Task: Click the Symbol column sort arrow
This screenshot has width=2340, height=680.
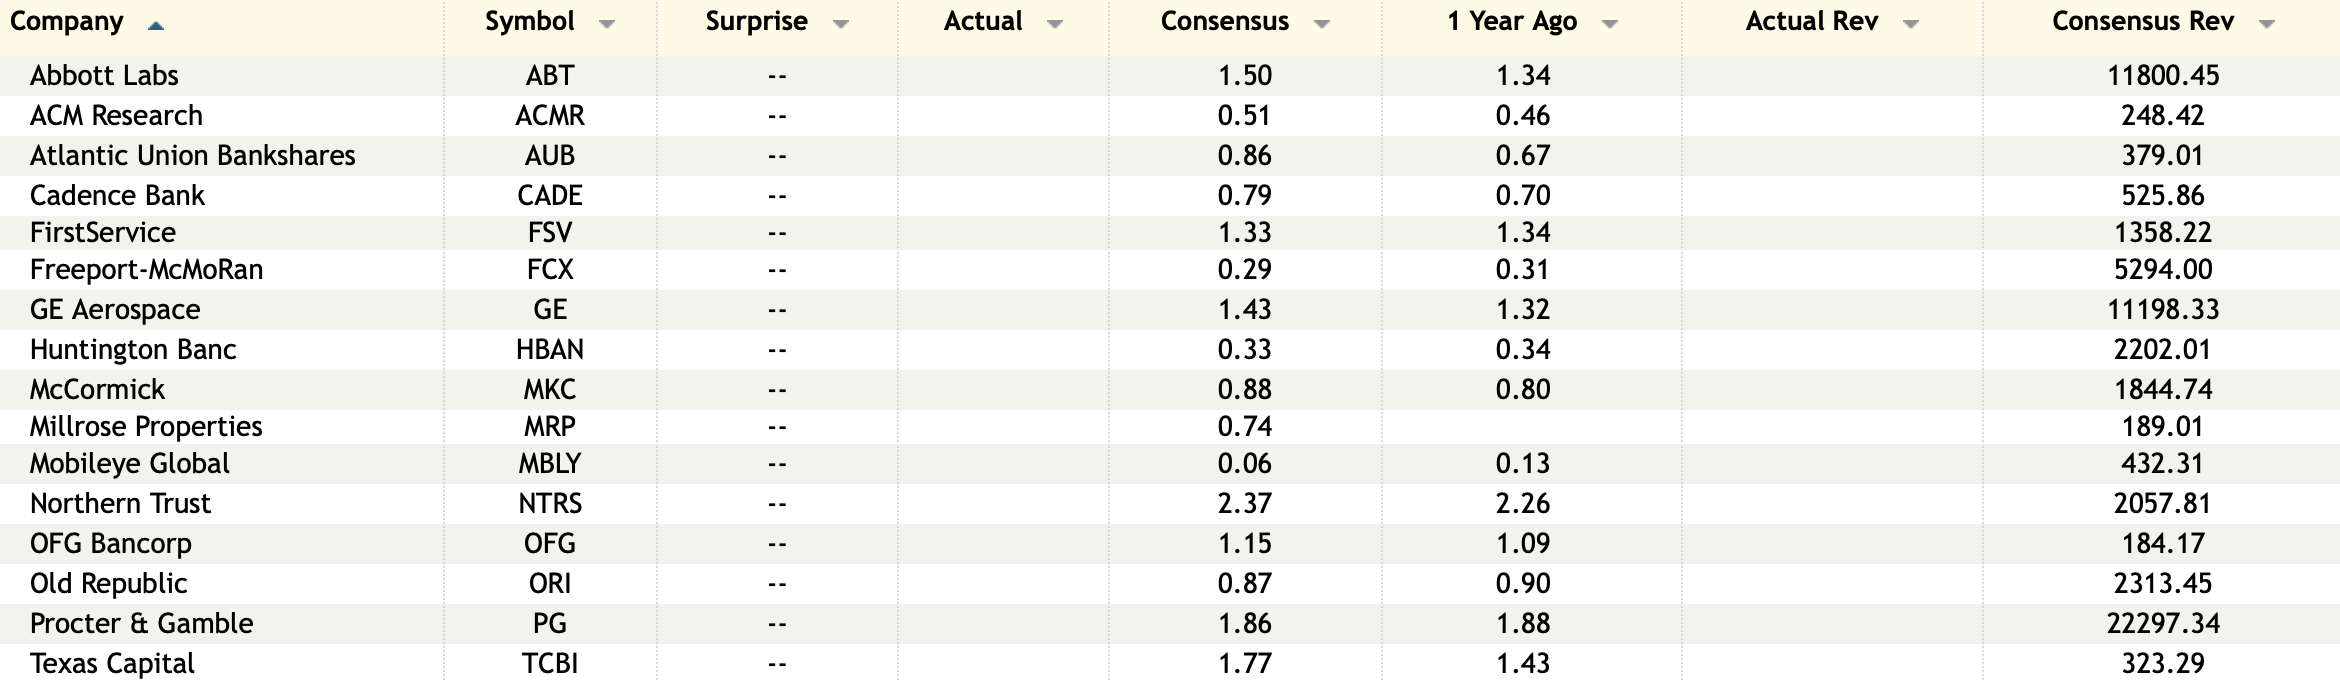Action: pos(606,25)
